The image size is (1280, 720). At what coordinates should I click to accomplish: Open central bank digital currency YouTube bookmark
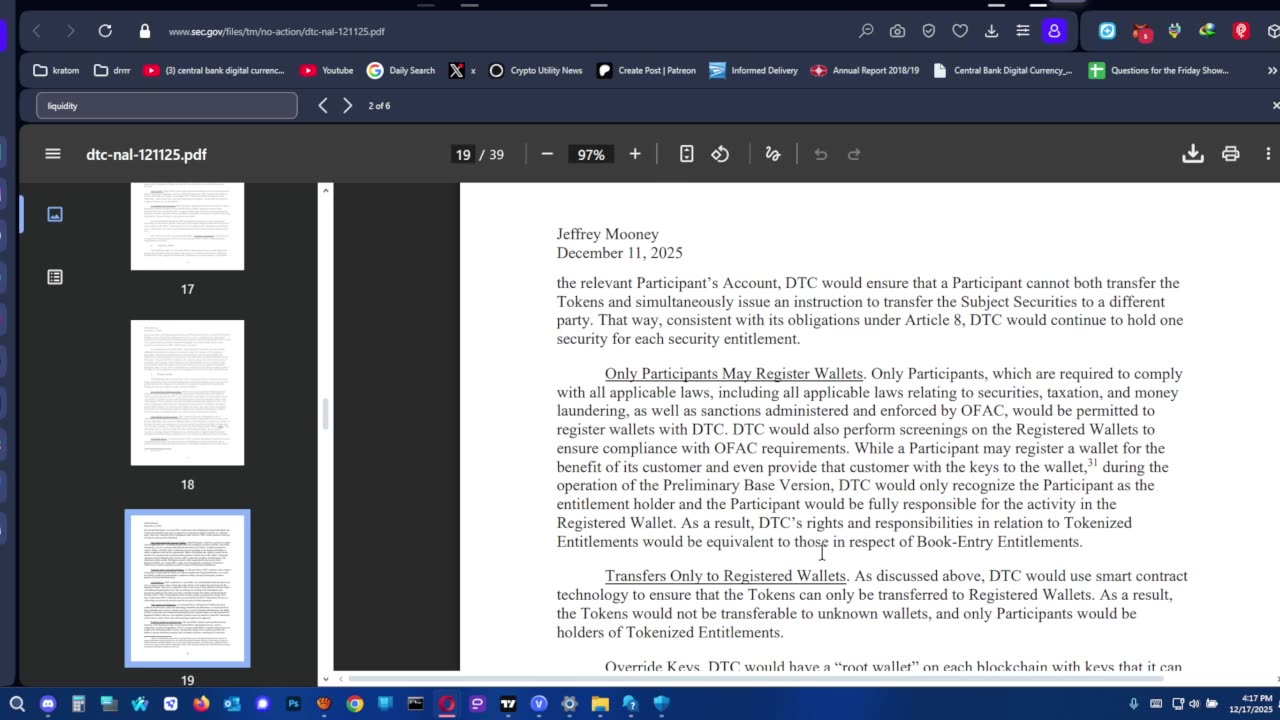coord(214,70)
